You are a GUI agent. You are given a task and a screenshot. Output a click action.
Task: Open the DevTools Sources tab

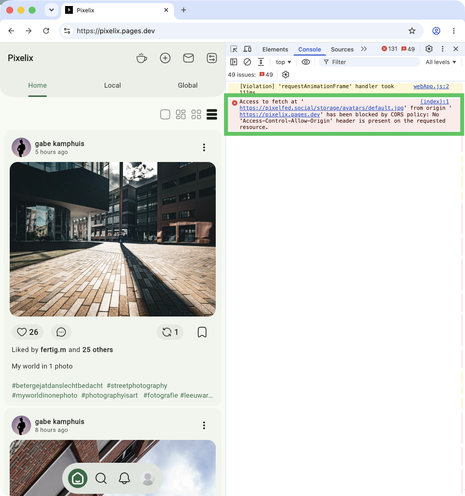pos(342,49)
